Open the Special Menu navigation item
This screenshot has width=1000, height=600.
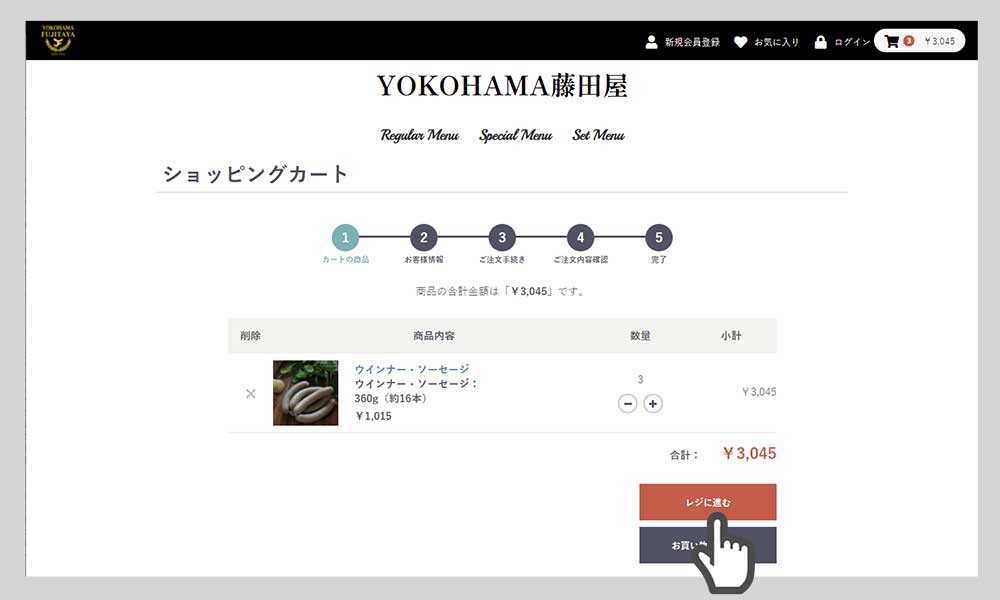pyautogui.click(x=516, y=135)
